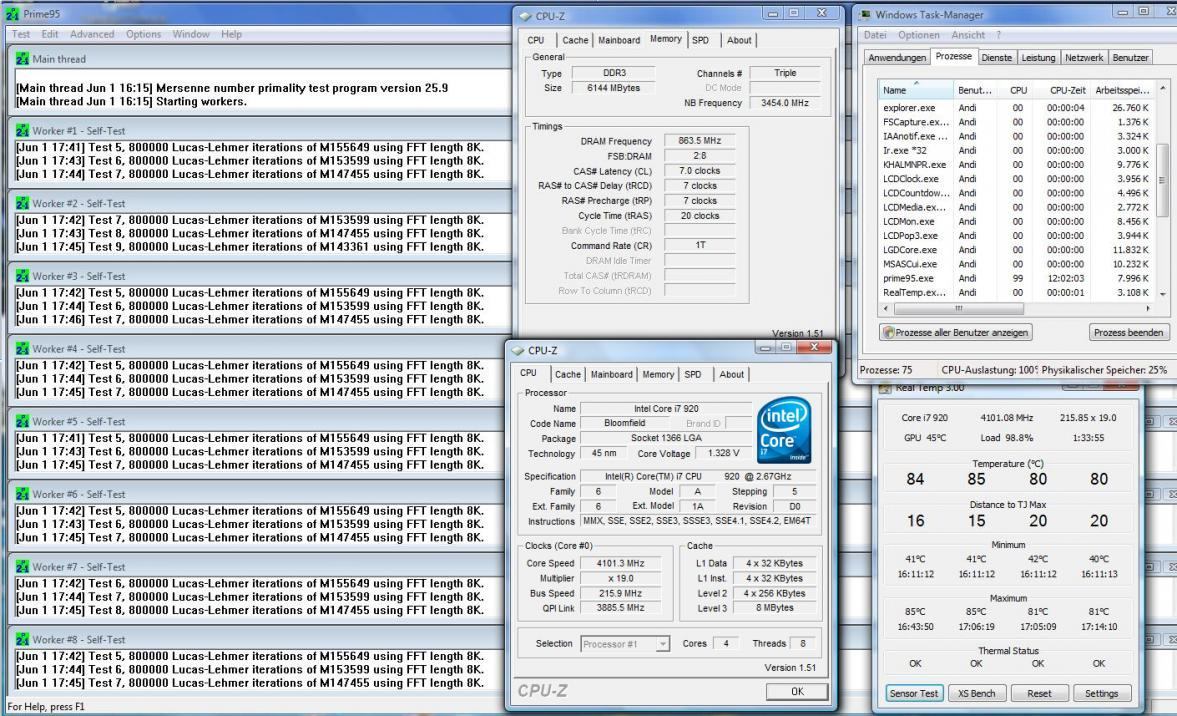Screen dimensions: 1177x716
Task: Click Task-Manager vertical scrollbar down arrow
Action: coord(1163,293)
